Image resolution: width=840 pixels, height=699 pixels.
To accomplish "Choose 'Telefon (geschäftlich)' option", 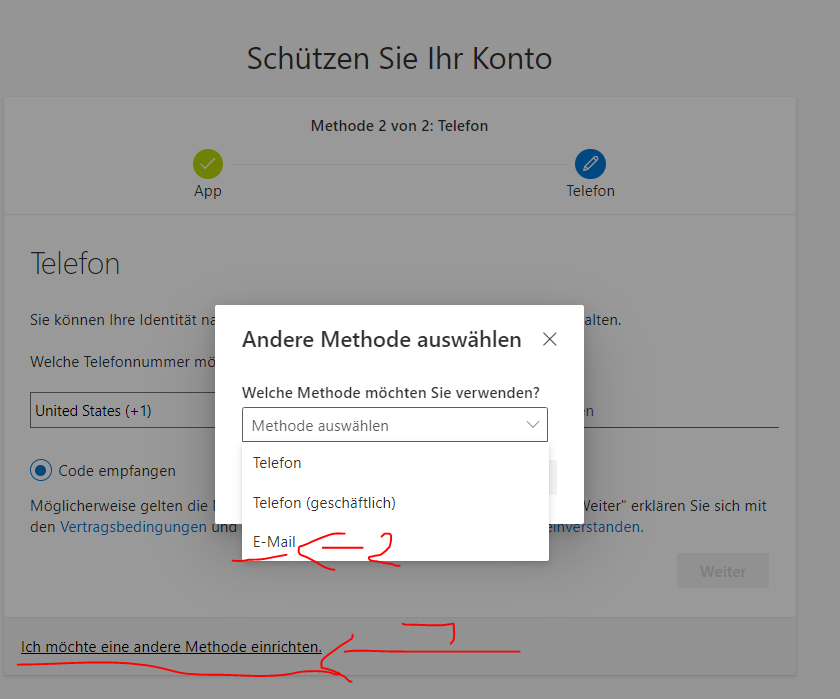I will pyautogui.click(x=324, y=502).
